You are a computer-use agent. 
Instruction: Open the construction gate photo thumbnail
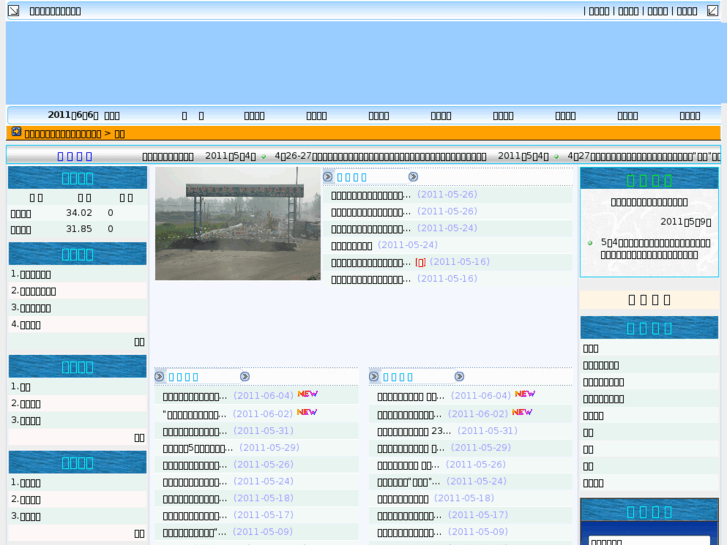pos(238,224)
